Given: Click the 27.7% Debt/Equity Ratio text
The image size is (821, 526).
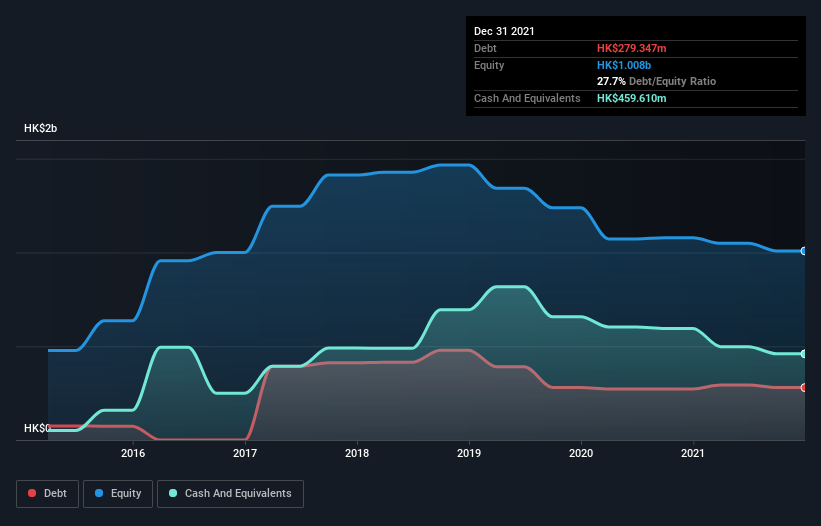Looking at the screenshot, I should click(x=657, y=81).
